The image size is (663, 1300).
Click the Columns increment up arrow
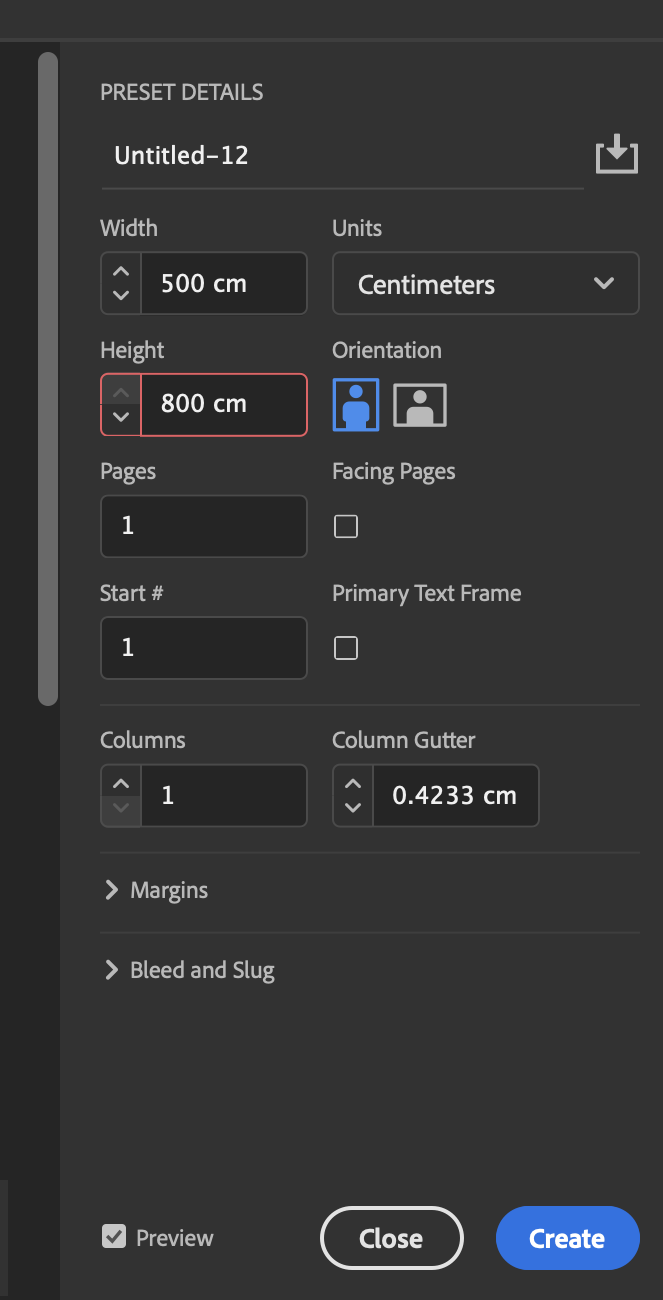point(119,782)
